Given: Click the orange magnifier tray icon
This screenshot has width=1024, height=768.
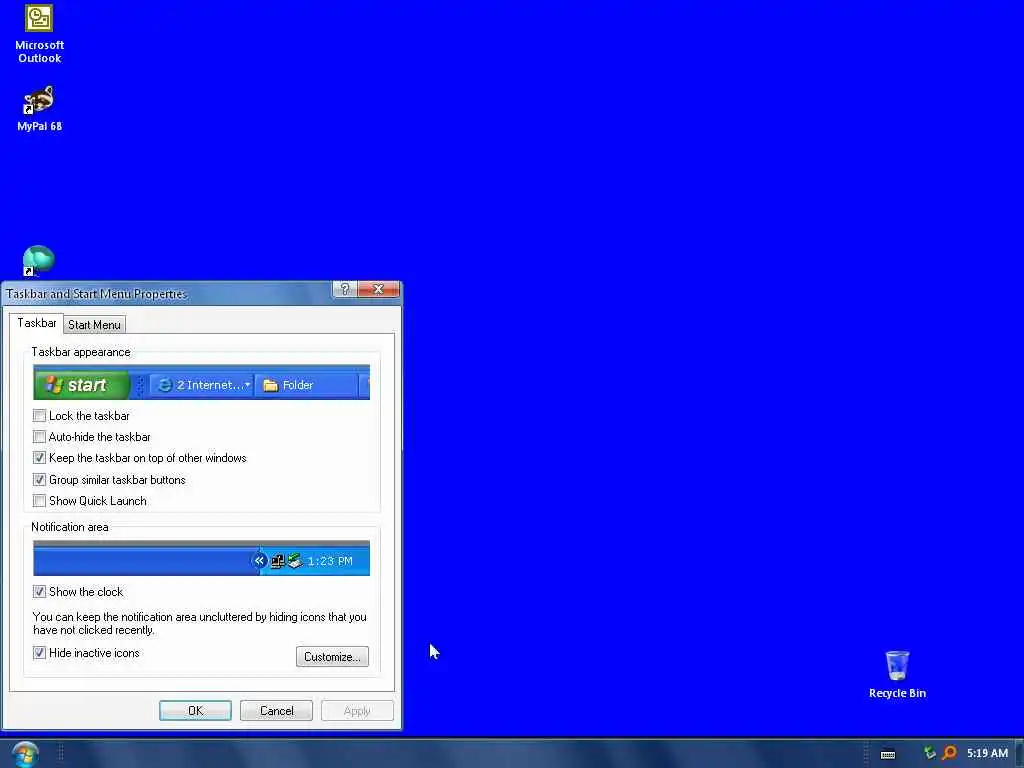Looking at the screenshot, I should point(949,753).
